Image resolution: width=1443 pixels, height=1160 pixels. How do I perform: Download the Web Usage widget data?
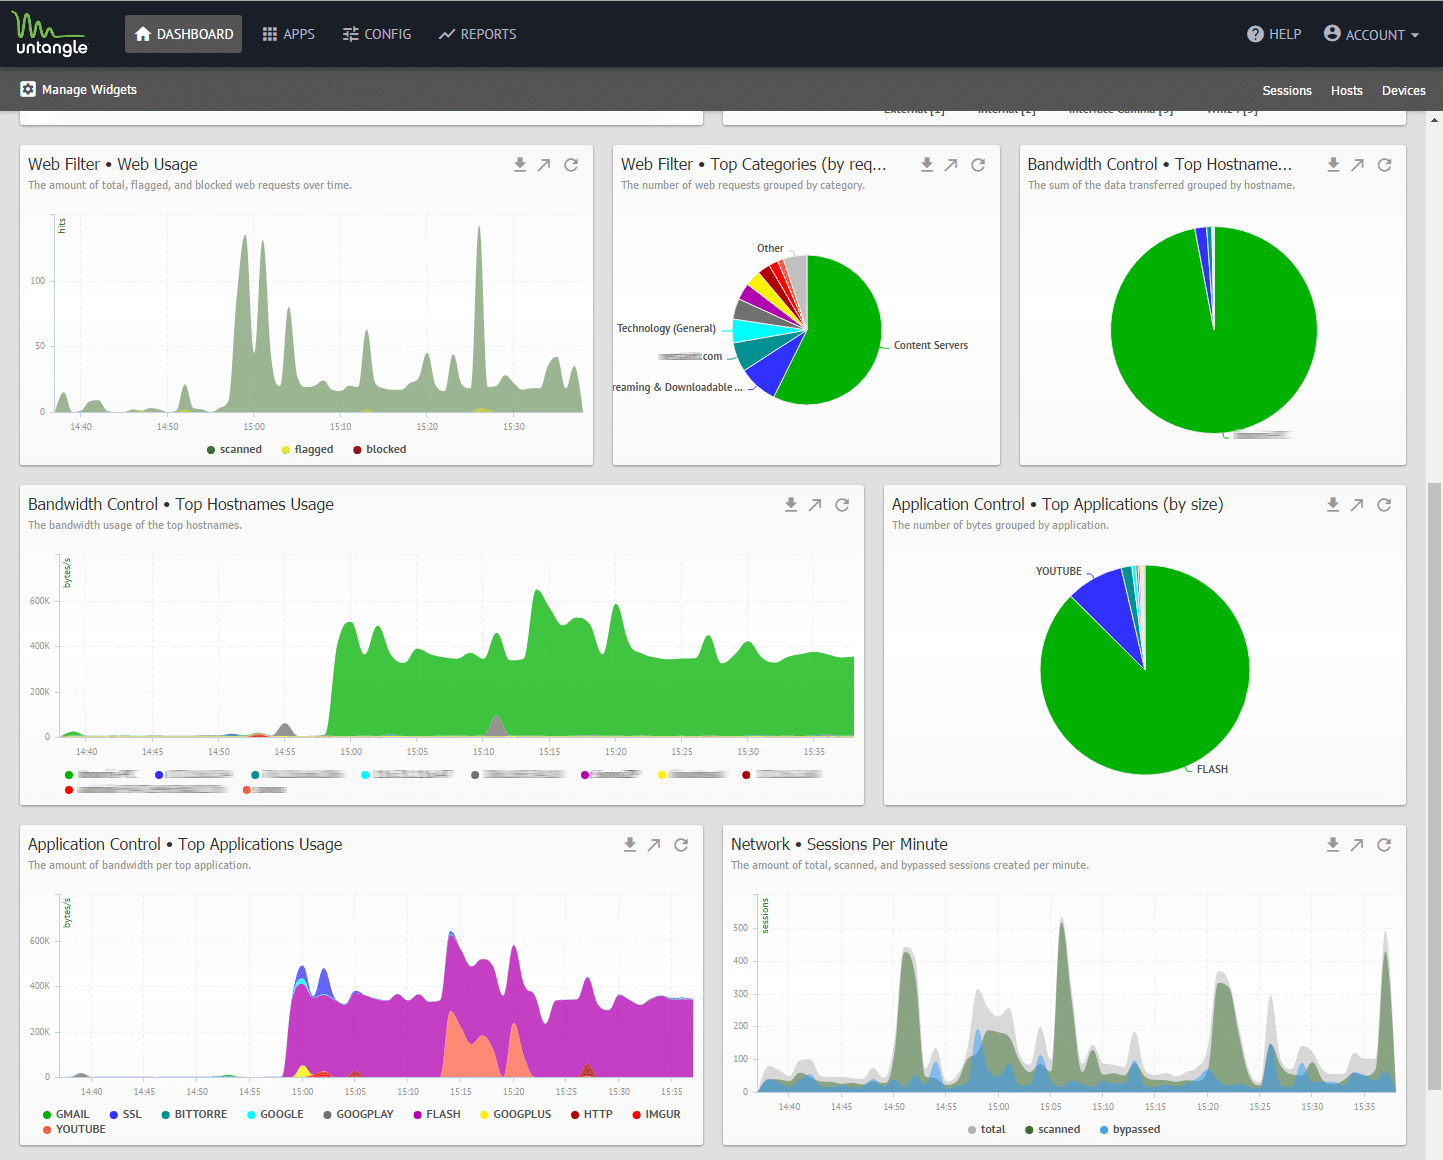(520, 165)
